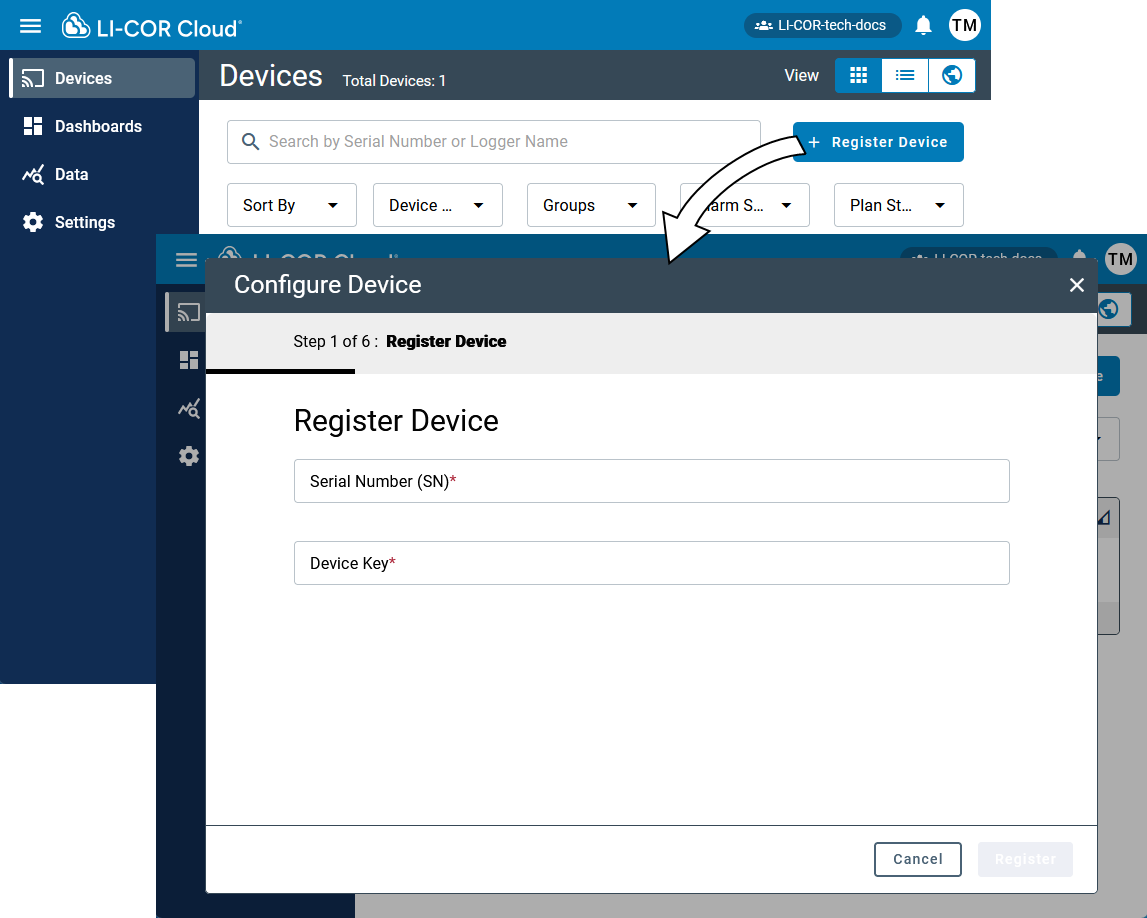This screenshot has width=1147, height=918.
Task: Select the LI-COR-tech-docs organization chip
Action: tap(822, 26)
